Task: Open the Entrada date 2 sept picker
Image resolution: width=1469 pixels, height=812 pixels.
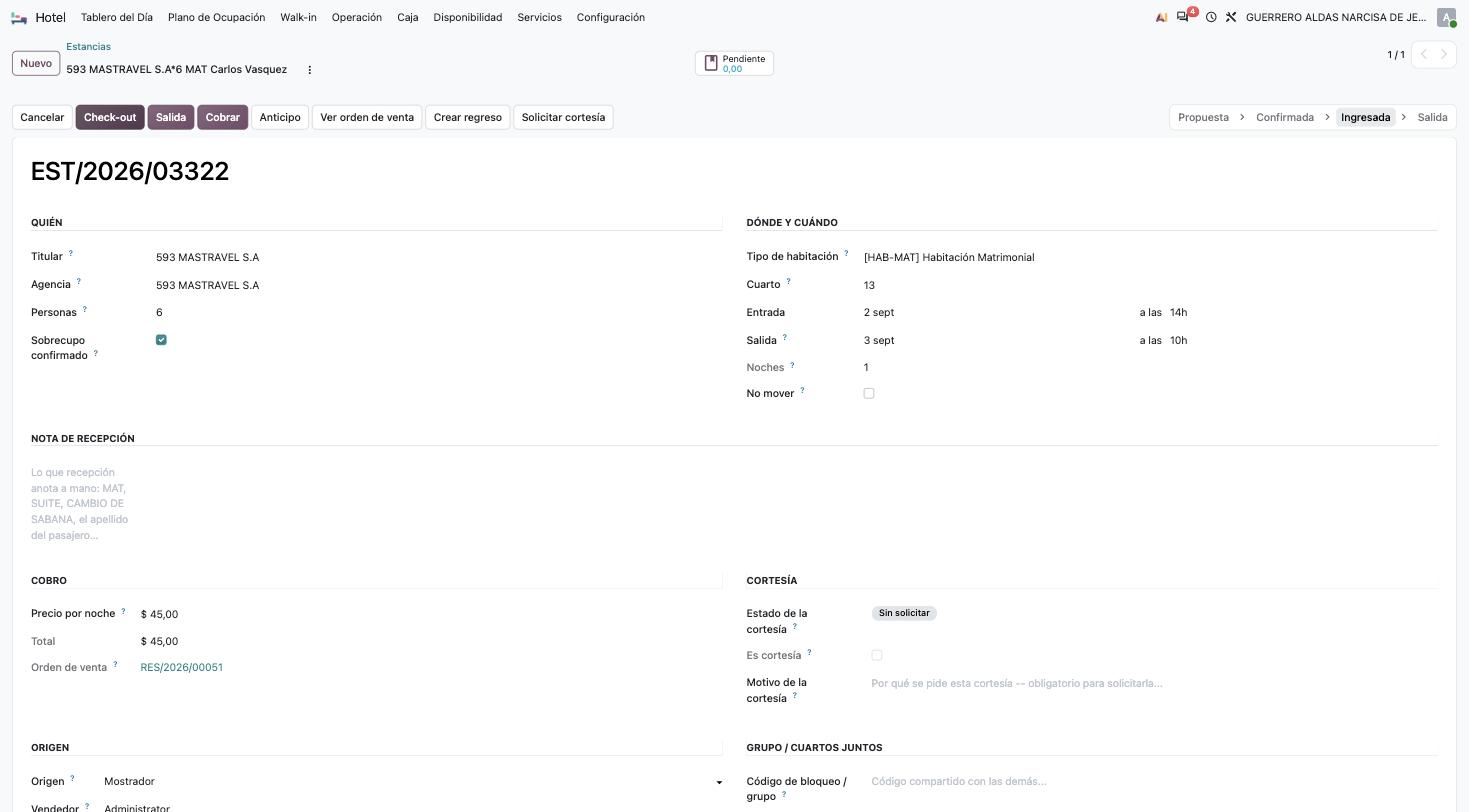Action: click(x=879, y=312)
